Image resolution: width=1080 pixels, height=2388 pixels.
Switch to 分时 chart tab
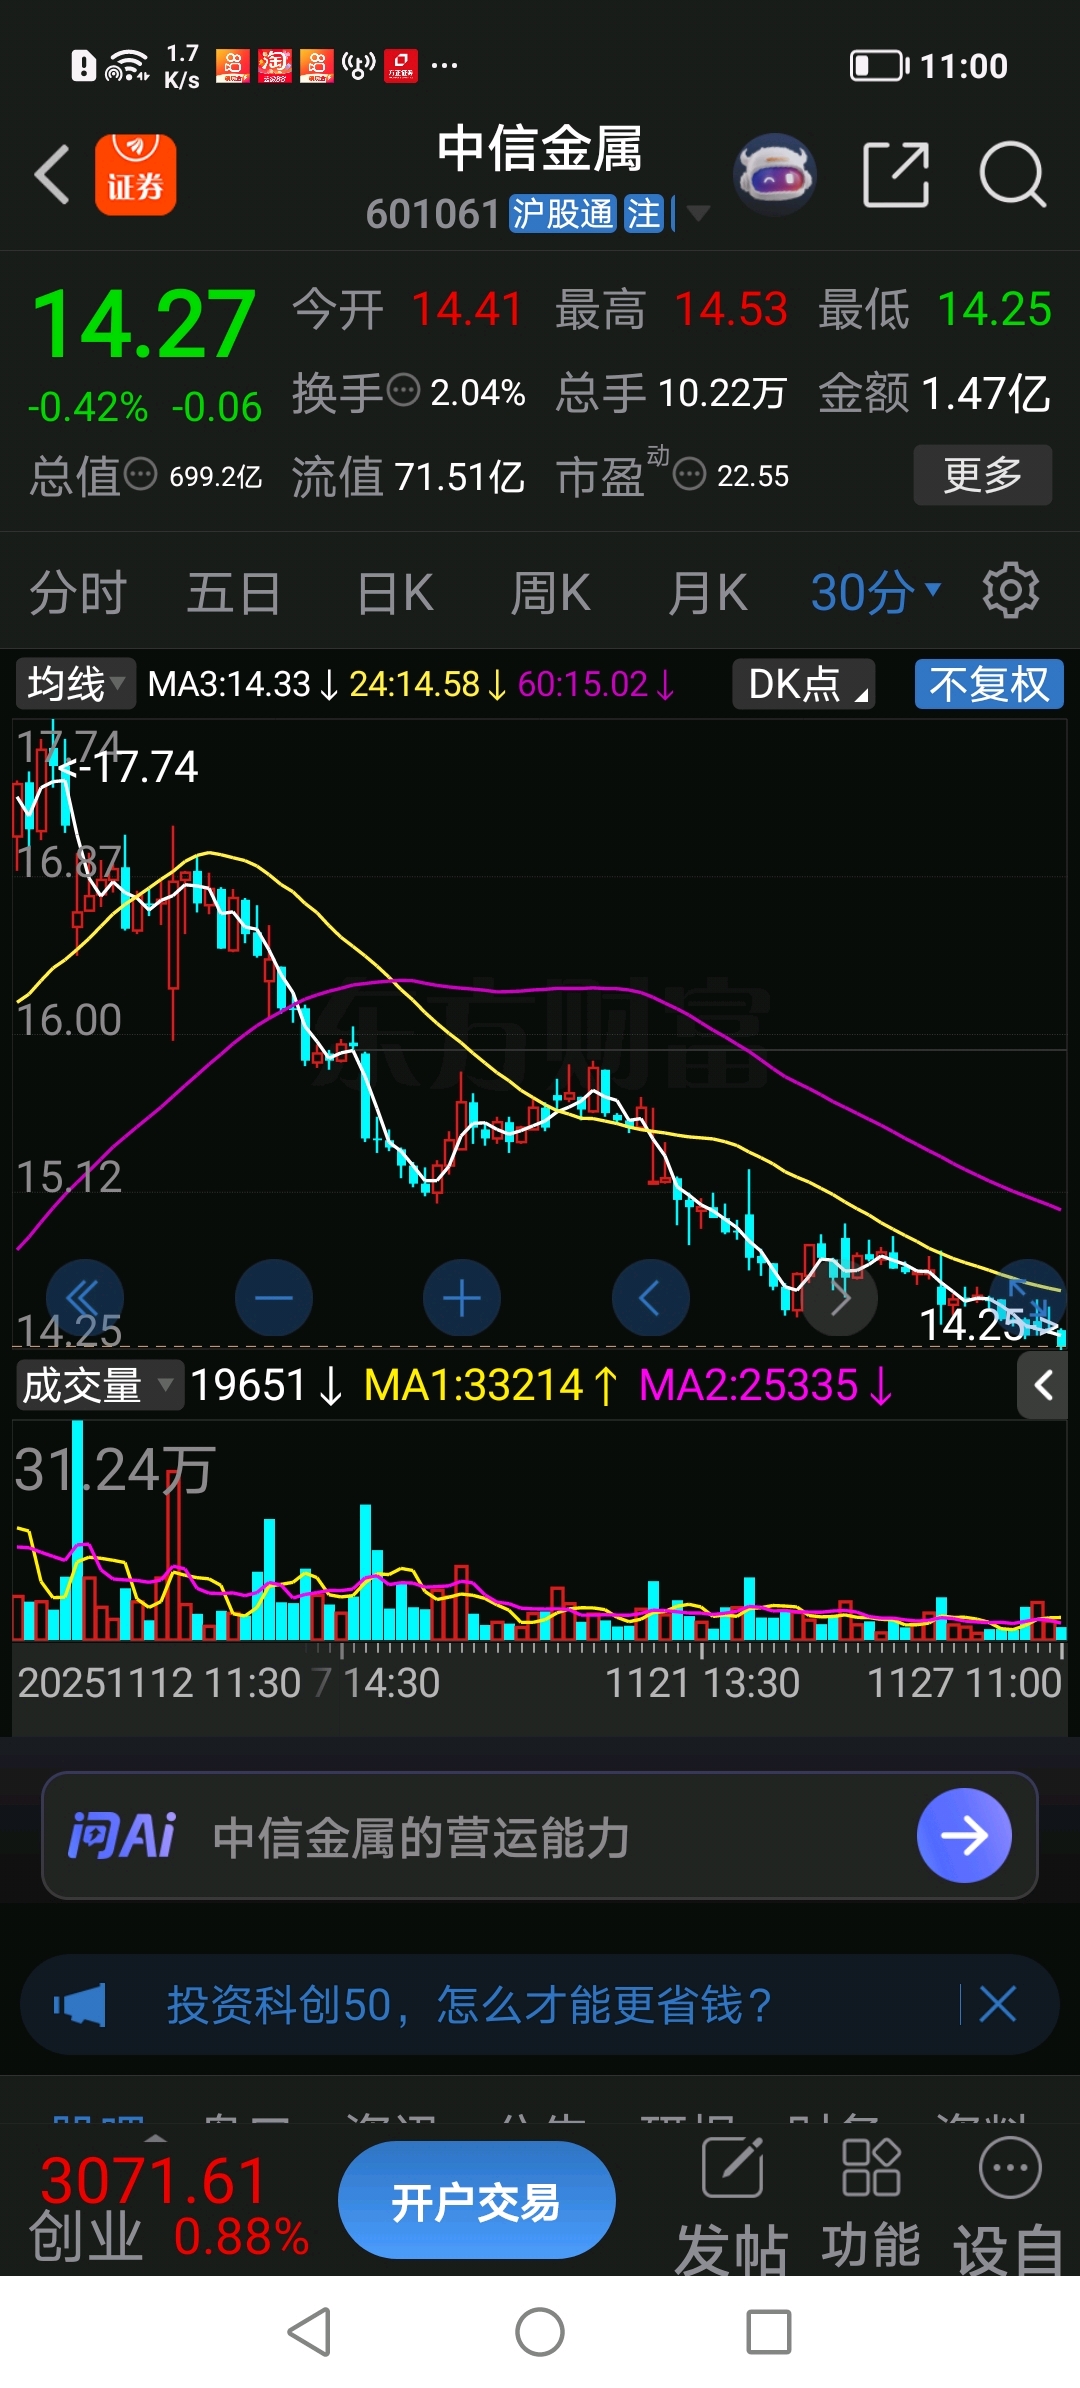pyautogui.click(x=78, y=591)
